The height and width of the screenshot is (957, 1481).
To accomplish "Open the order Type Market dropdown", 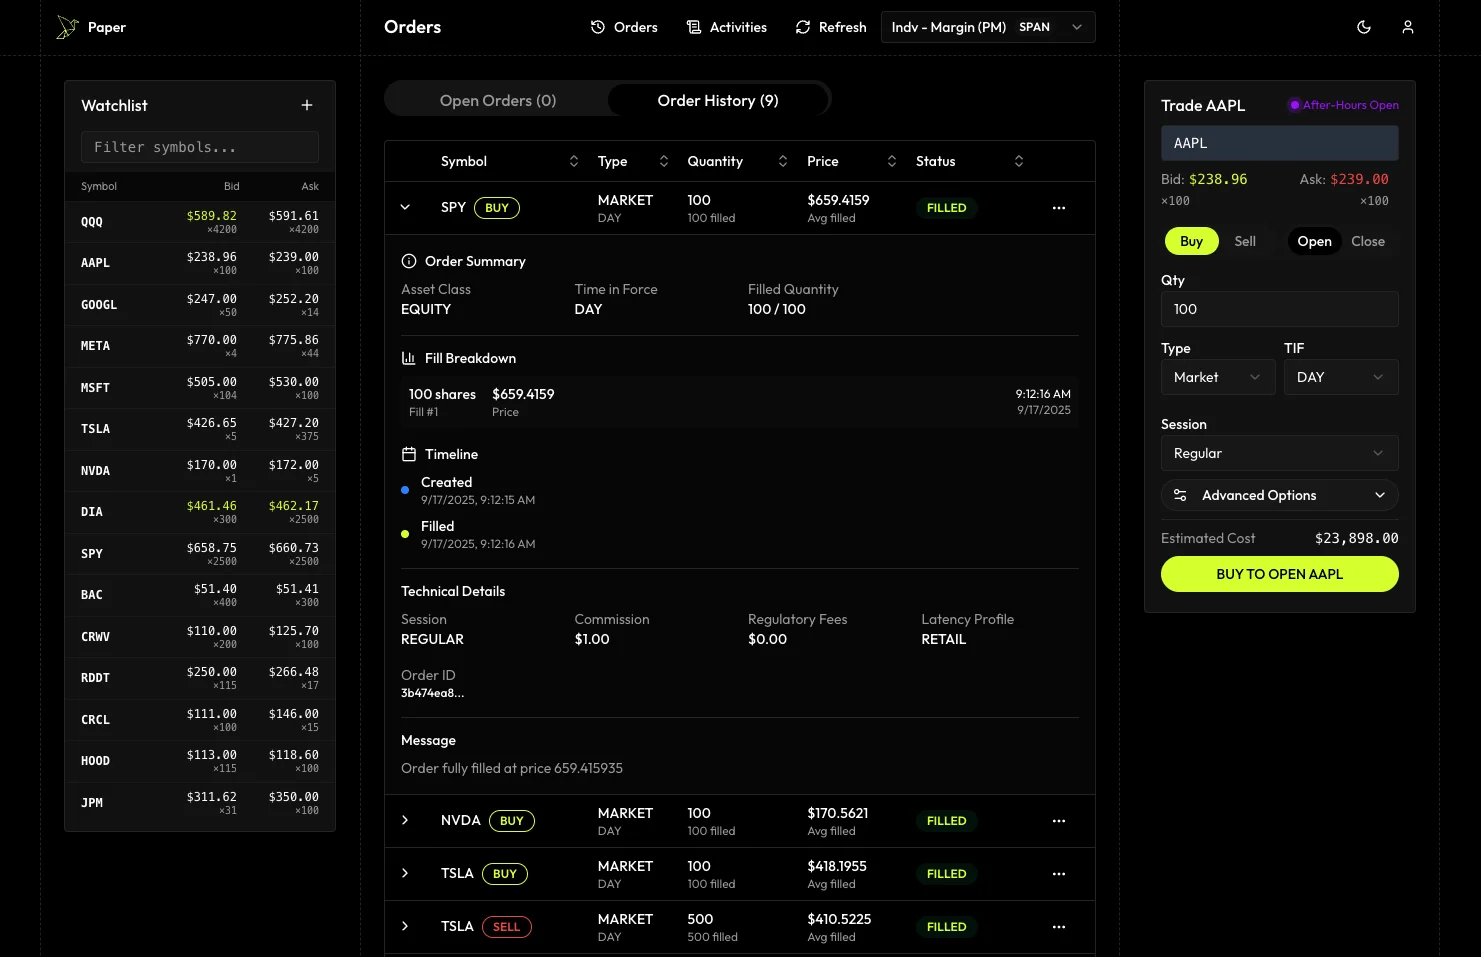I will tap(1217, 377).
